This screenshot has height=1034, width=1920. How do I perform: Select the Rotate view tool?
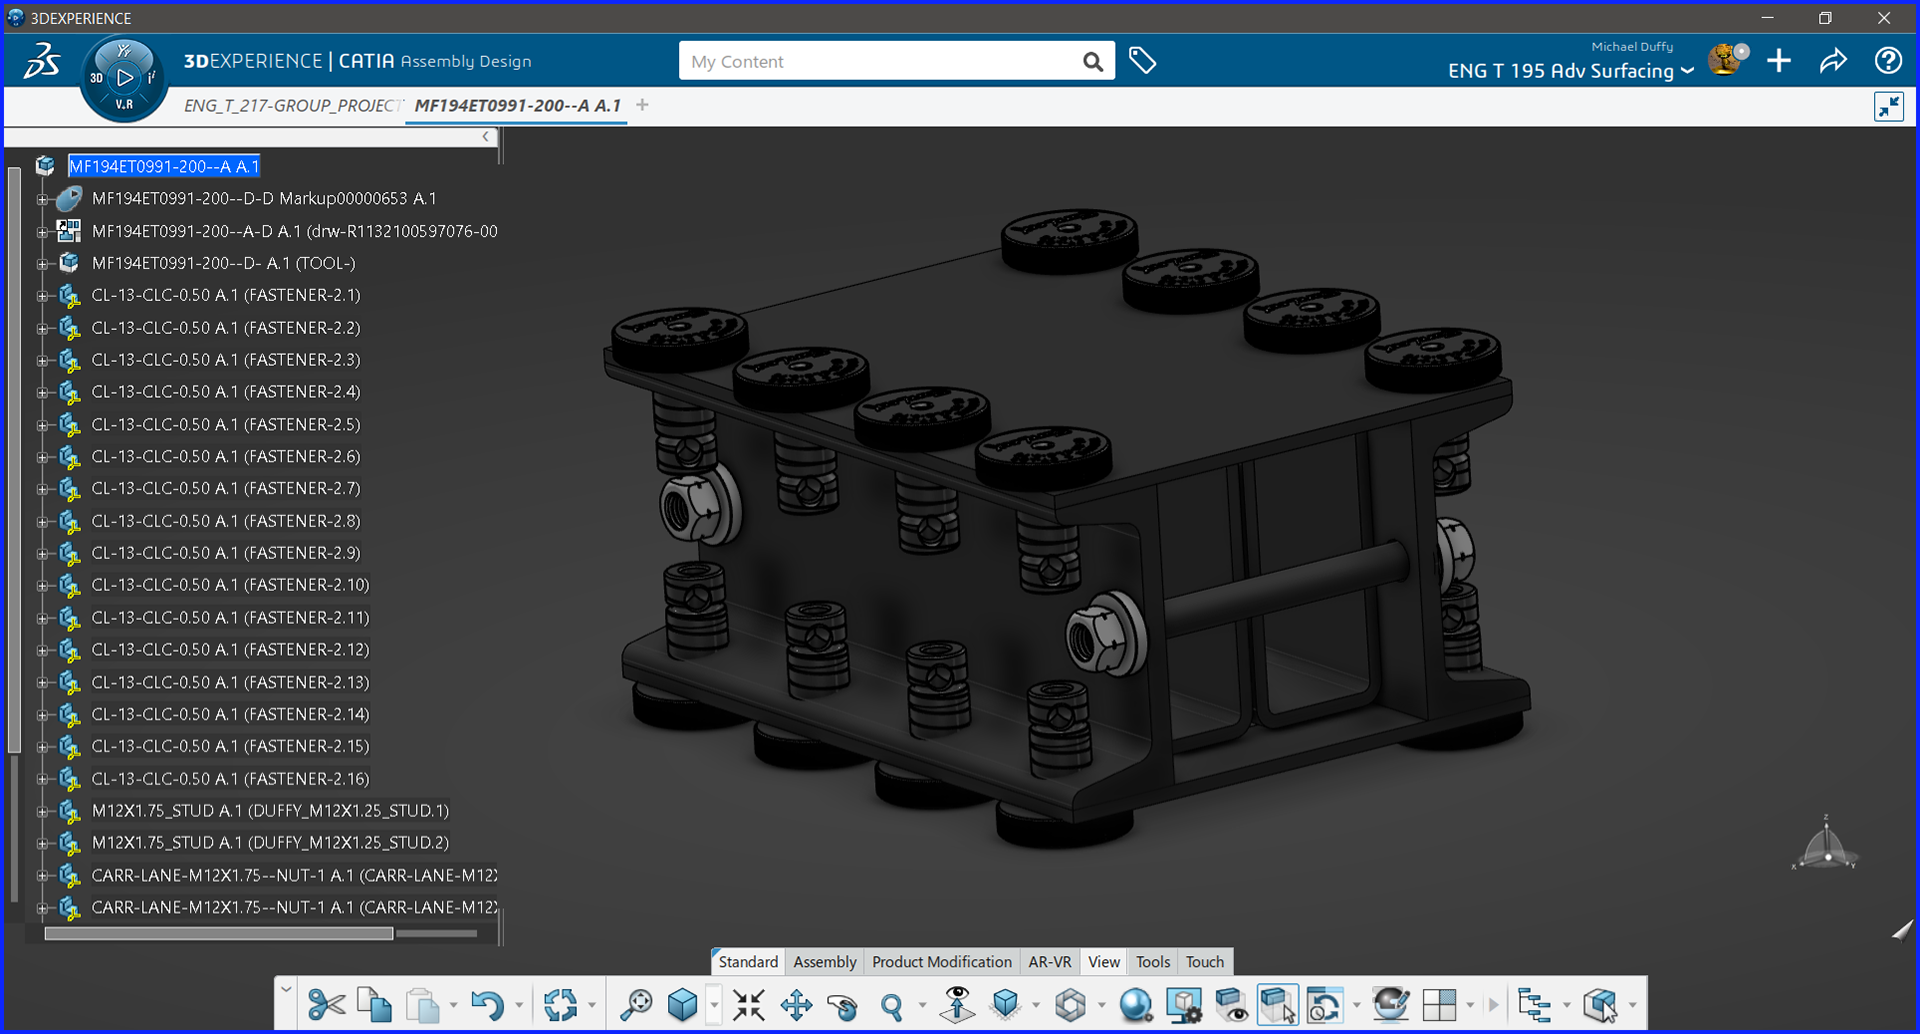tap(843, 1005)
